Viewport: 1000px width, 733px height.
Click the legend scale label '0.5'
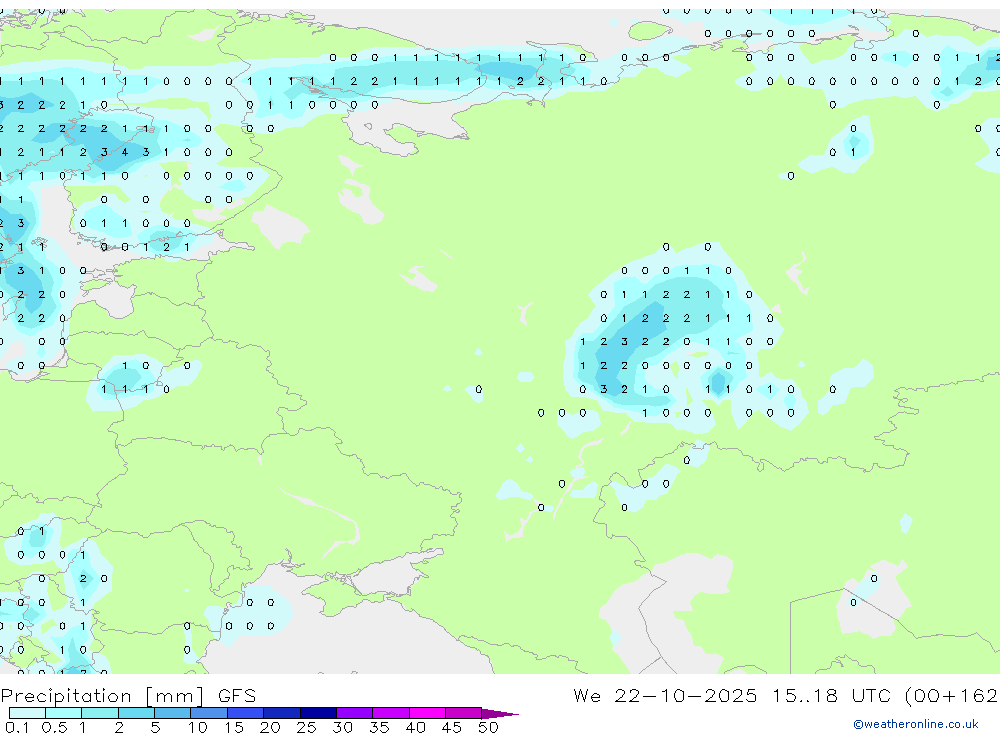(54, 727)
